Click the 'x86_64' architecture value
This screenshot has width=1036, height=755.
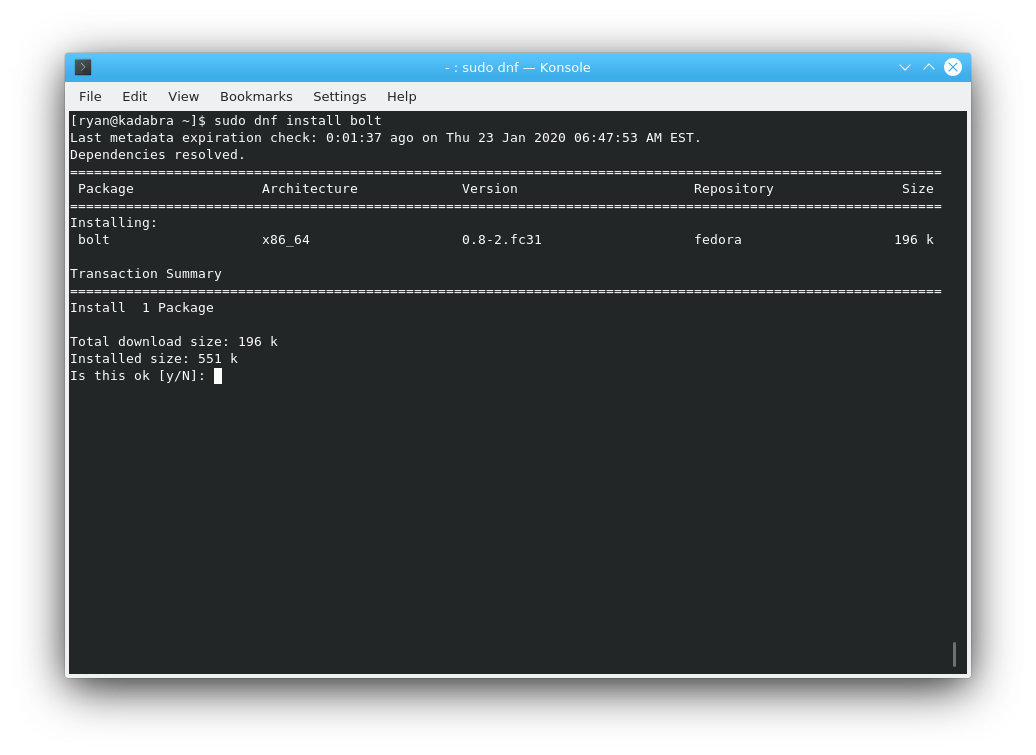[285, 240]
